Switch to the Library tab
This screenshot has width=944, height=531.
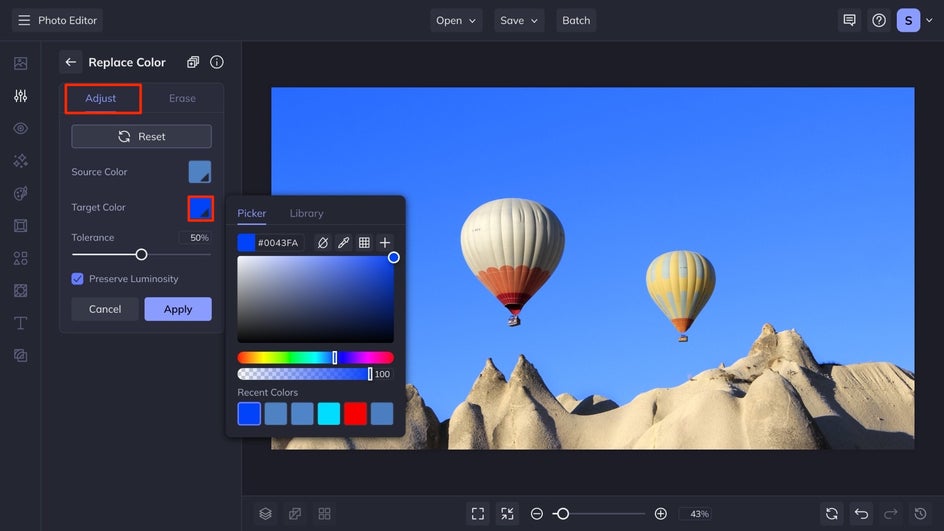[x=306, y=213]
